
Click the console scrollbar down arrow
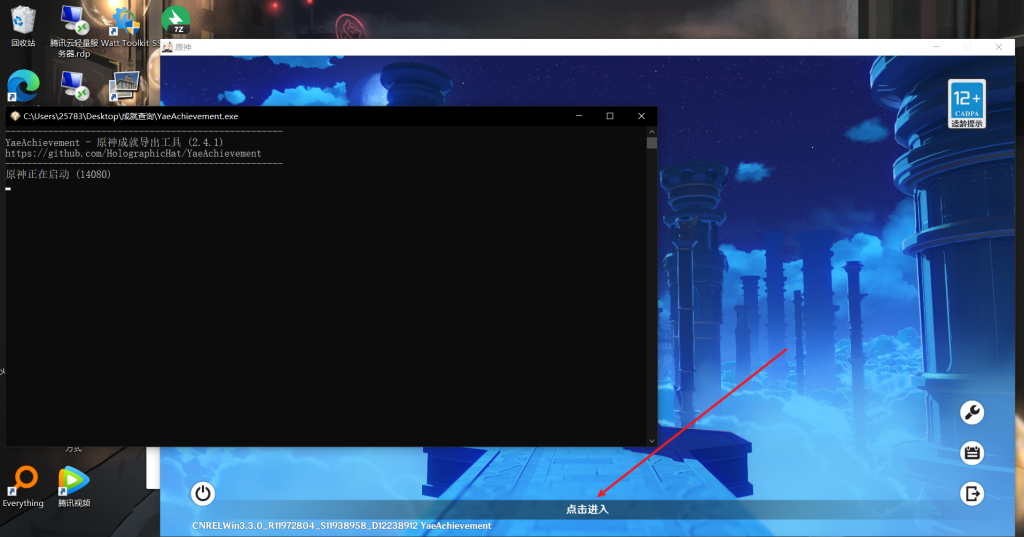[x=652, y=440]
